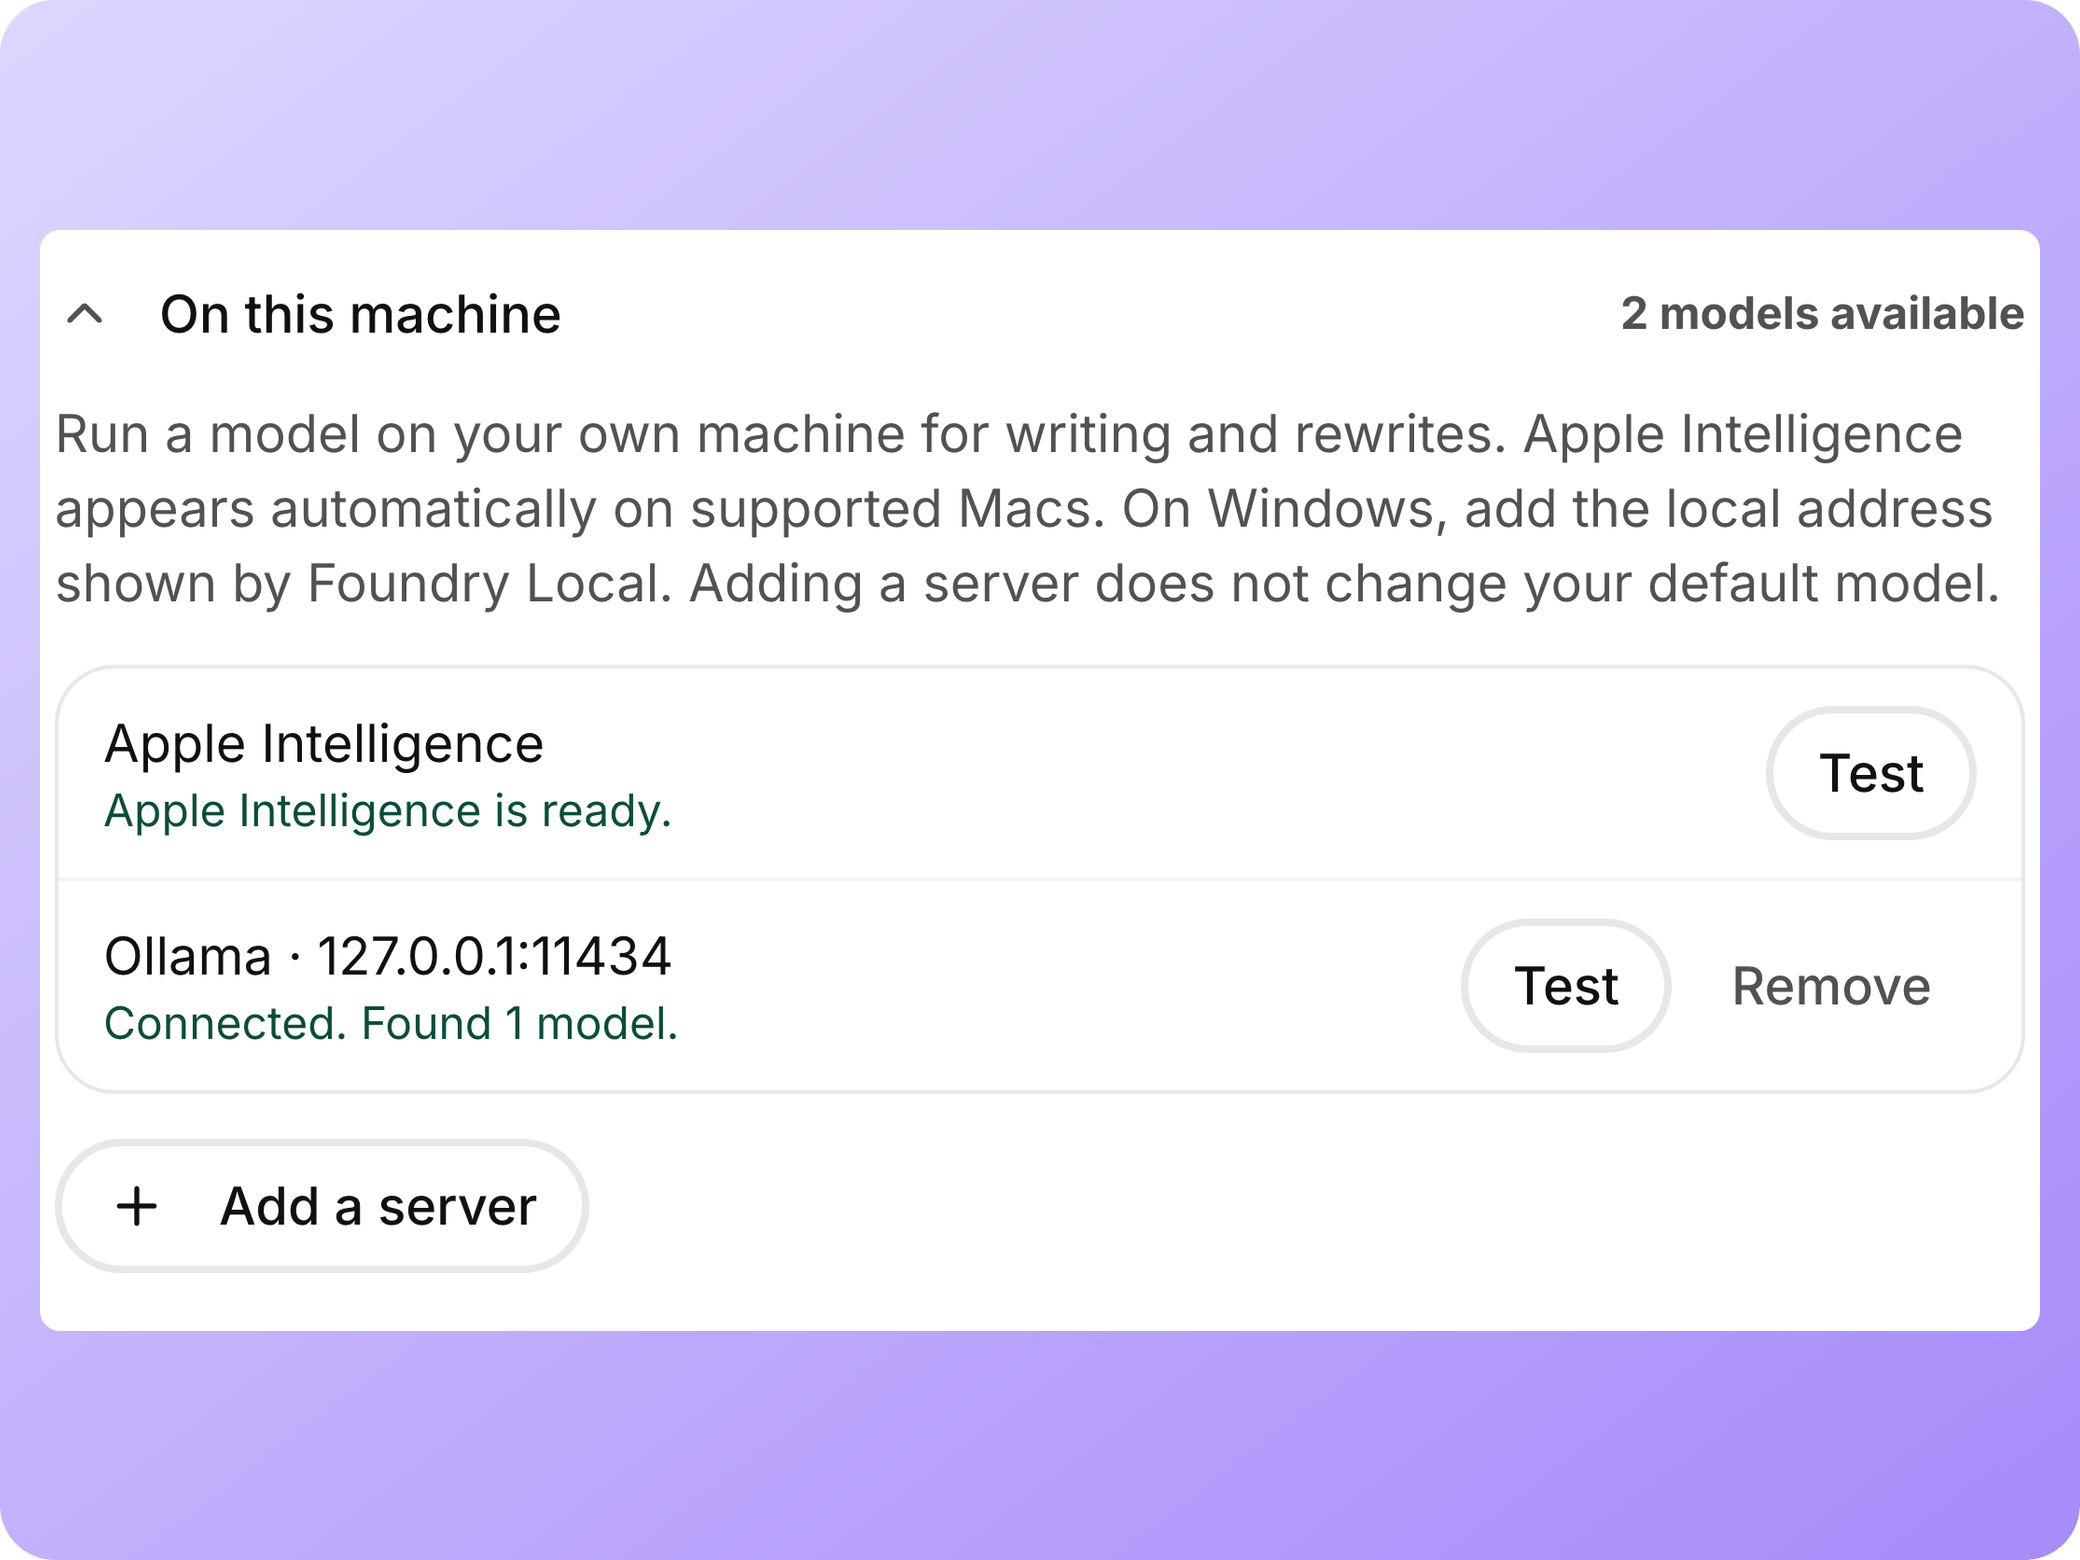Image resolution: width=2080 pixels, height=1560 pixels.
Task: Click the Add a server button
Action: pyautogui.click(x=322, y=1206)
